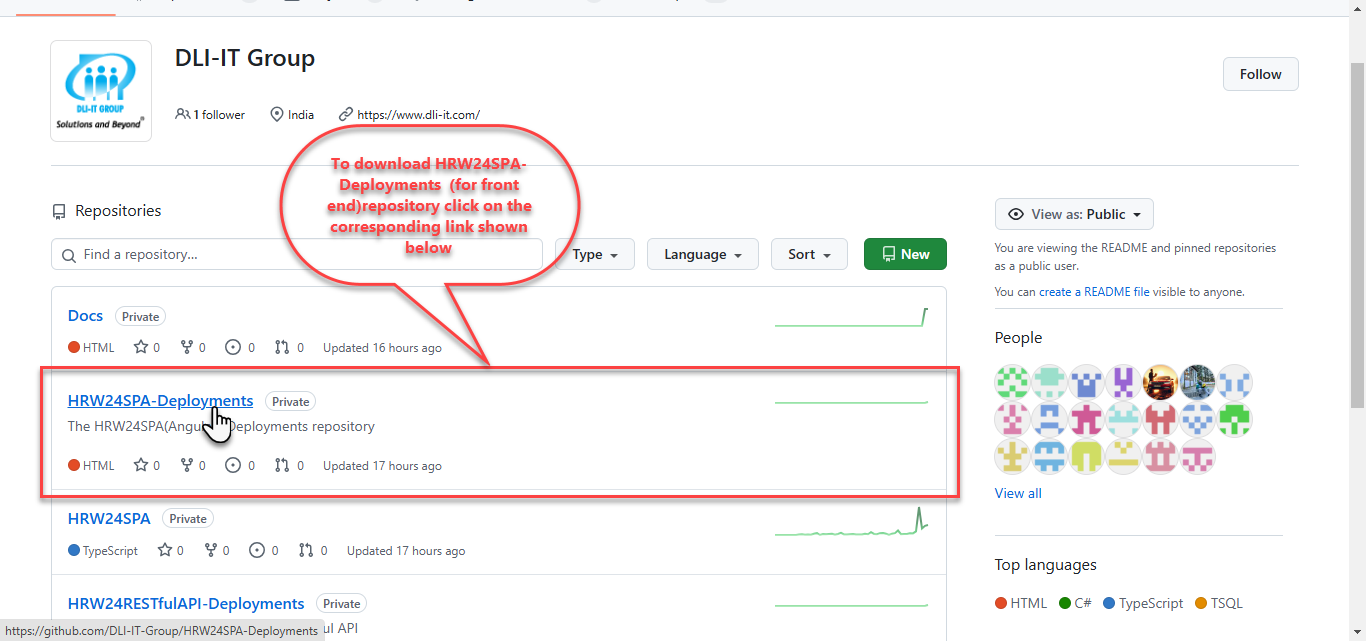Click the location pin icon beside India
Viewport: 1366px width, 641px height.
(x=277, y=114)
